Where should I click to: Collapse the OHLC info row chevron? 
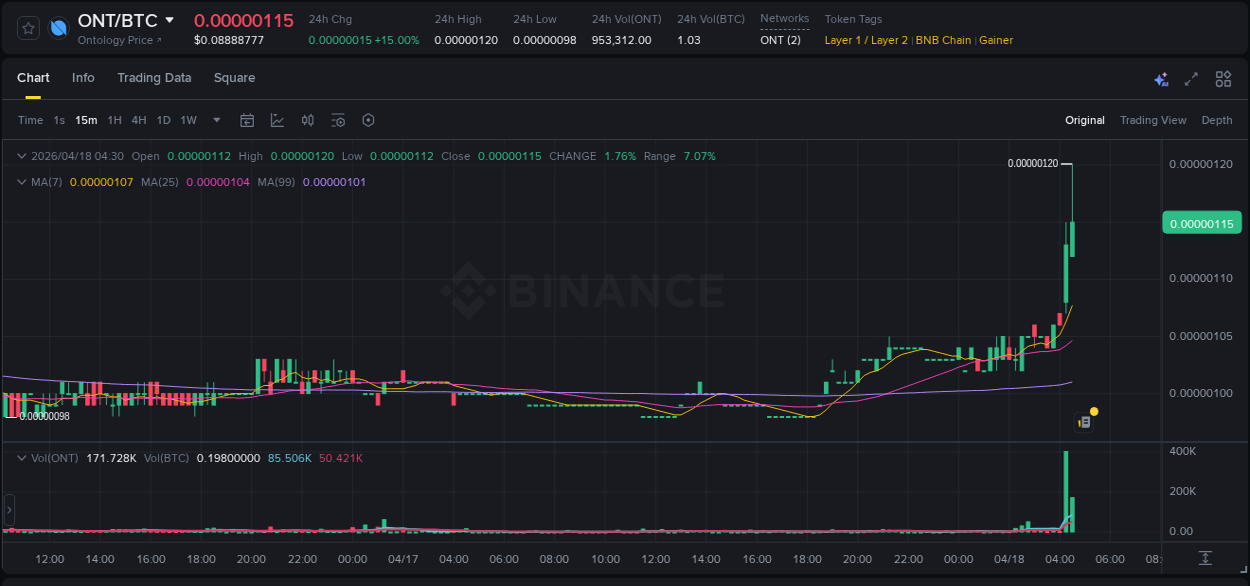tap(22, 156)
